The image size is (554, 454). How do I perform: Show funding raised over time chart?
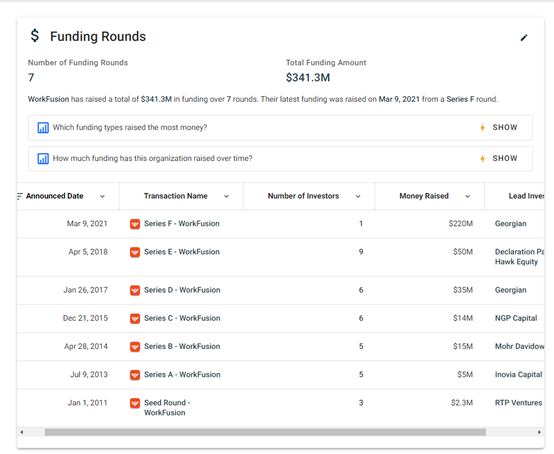click(x=505, y=159)
